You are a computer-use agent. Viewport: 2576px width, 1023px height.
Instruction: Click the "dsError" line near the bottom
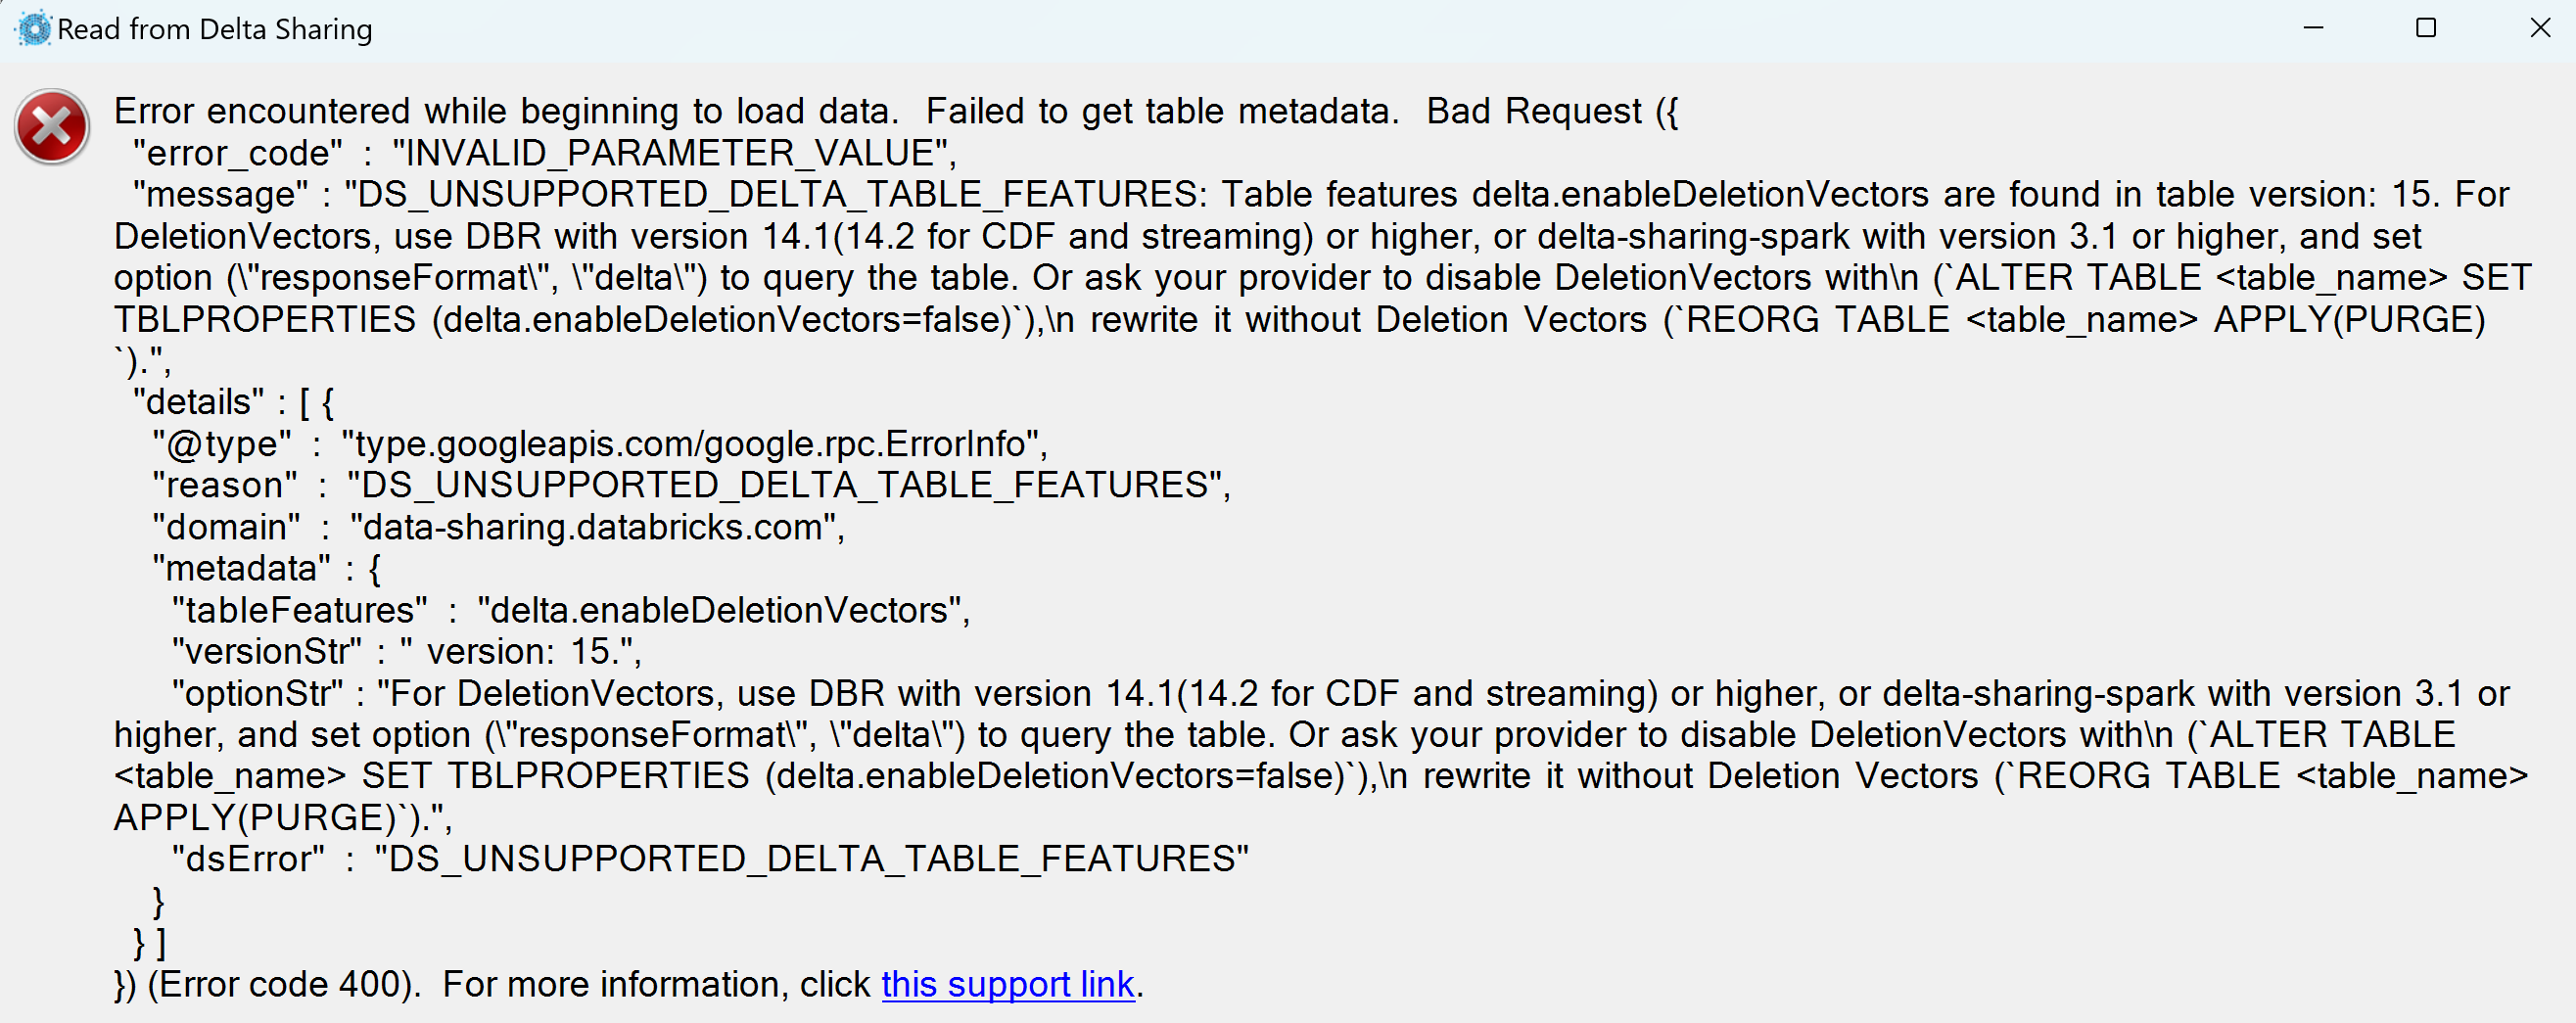point(710,859)
